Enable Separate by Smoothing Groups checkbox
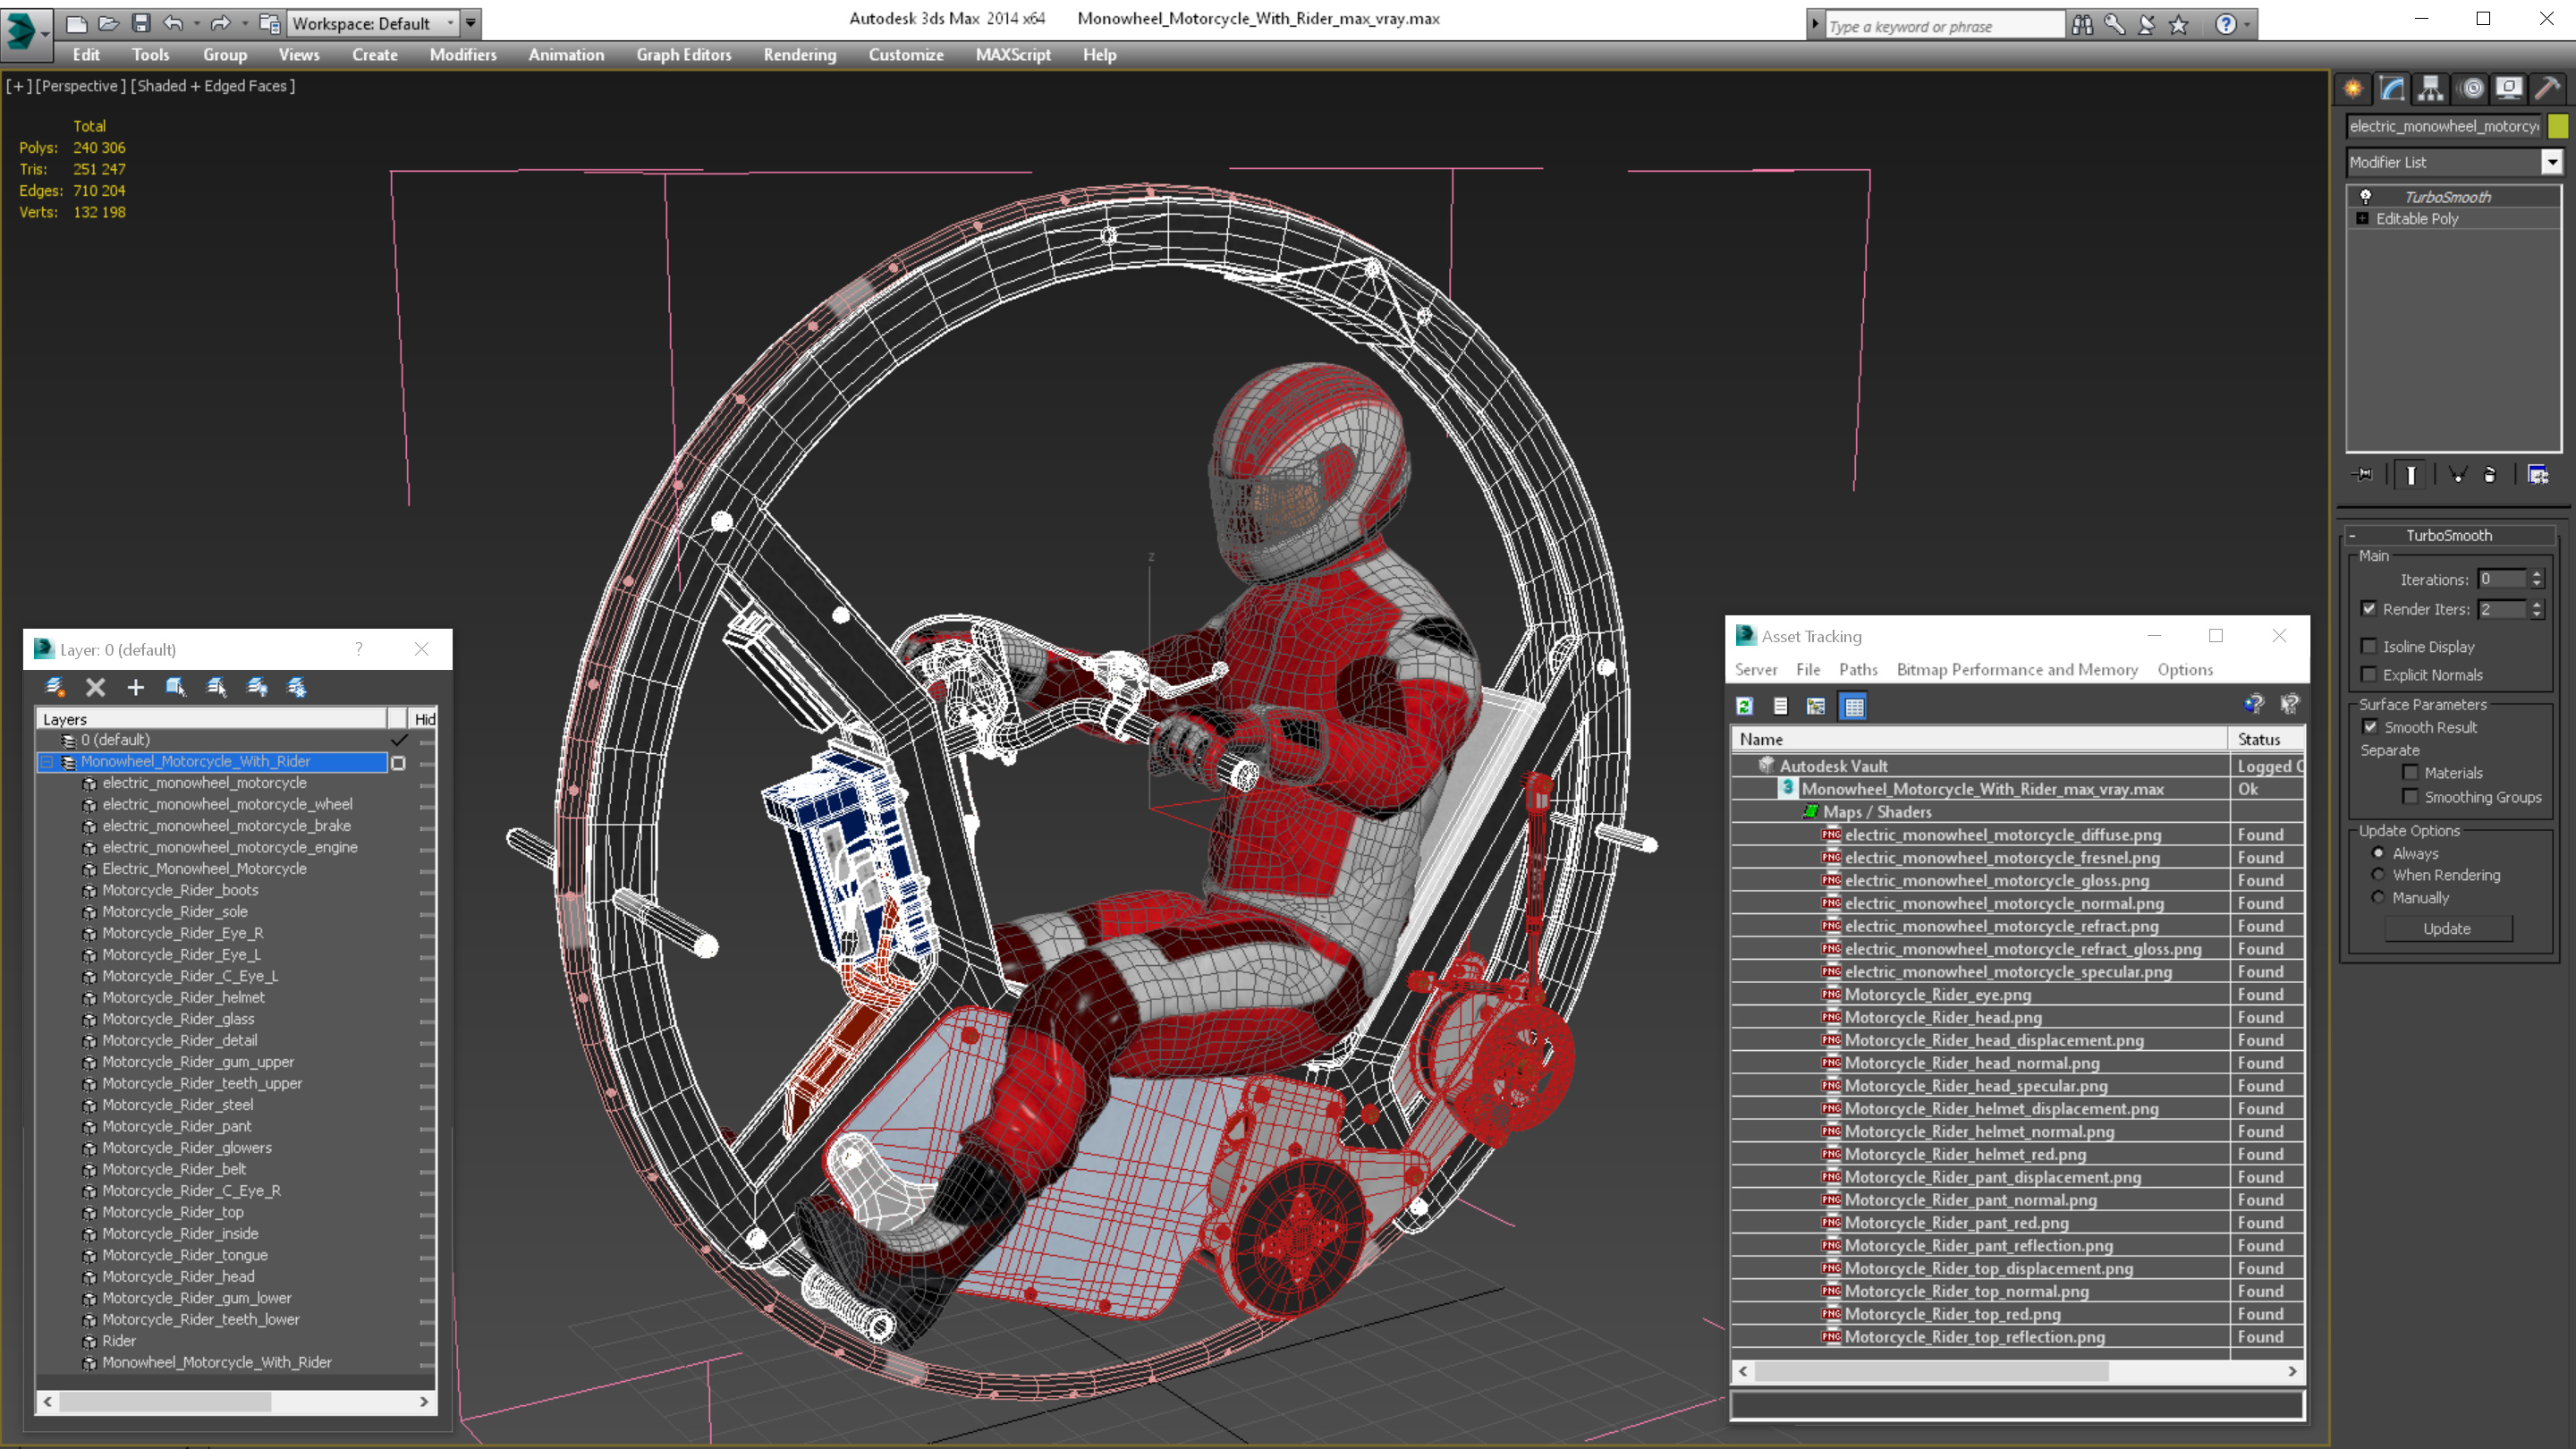2576x1449 pixels. (x=2411, y=796)
